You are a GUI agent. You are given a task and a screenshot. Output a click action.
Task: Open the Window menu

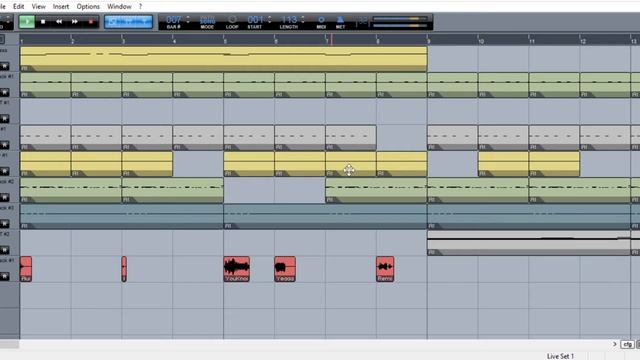[x=119, y=7]
